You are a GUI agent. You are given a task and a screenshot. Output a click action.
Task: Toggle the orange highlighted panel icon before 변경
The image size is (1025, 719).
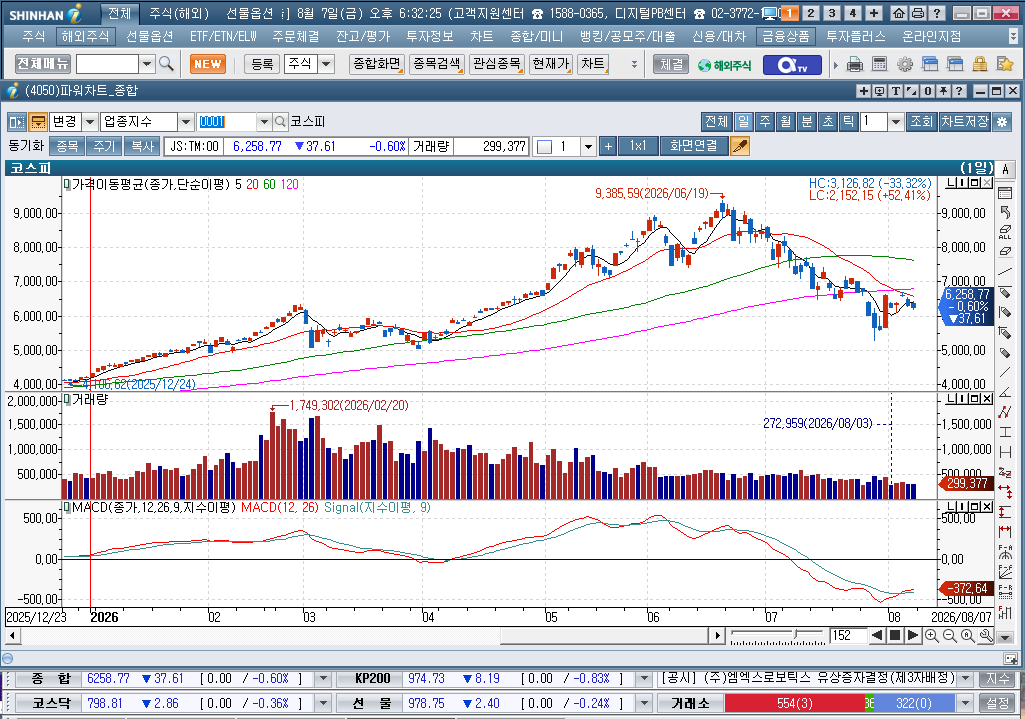38,122
